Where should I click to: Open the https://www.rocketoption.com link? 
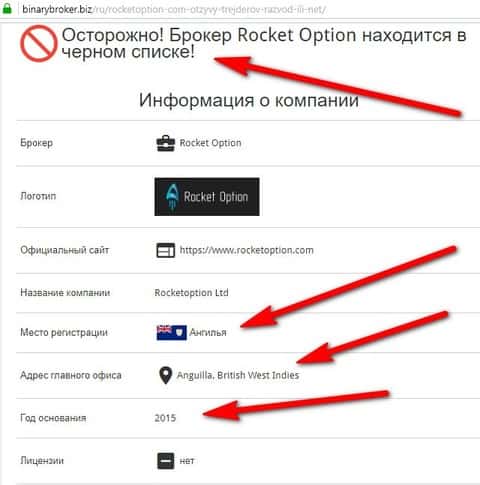[246, 250]
